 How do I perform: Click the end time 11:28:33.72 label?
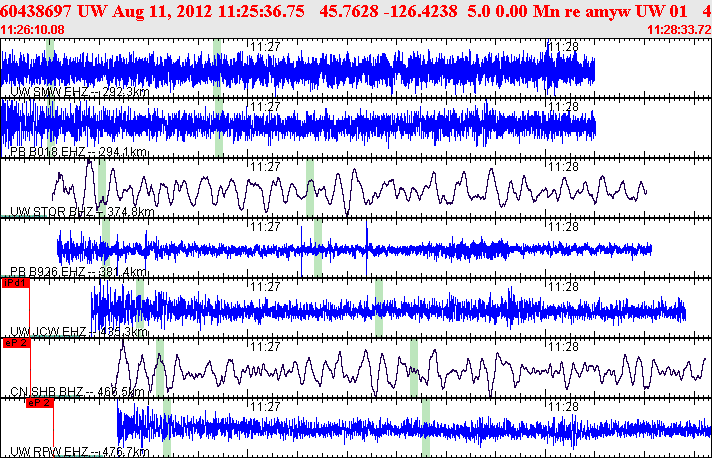coord(679,30)
